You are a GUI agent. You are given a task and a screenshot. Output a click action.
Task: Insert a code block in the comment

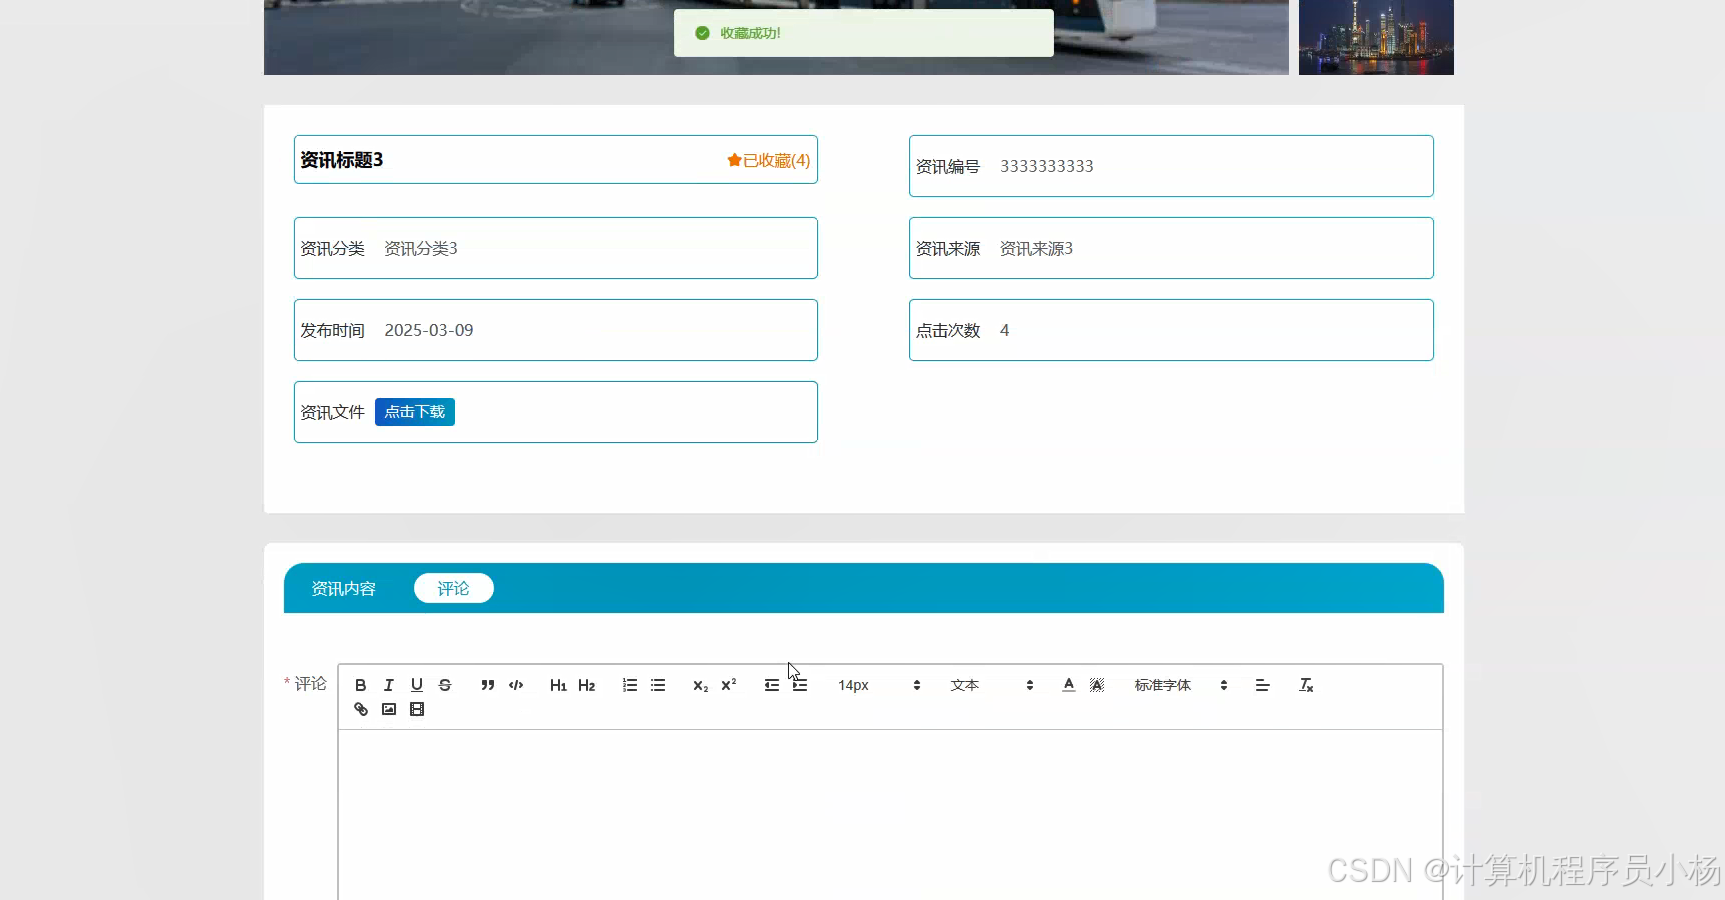coord(516,685)
